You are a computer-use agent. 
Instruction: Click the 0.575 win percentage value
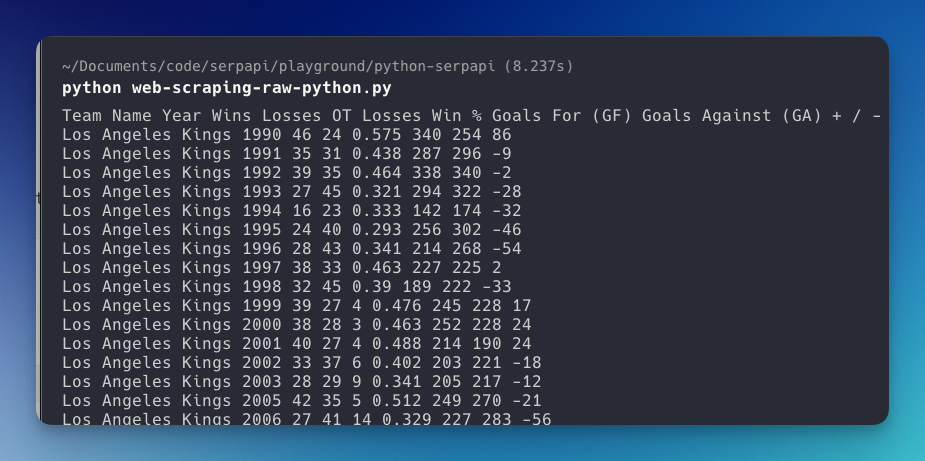[x=376, y=135]
